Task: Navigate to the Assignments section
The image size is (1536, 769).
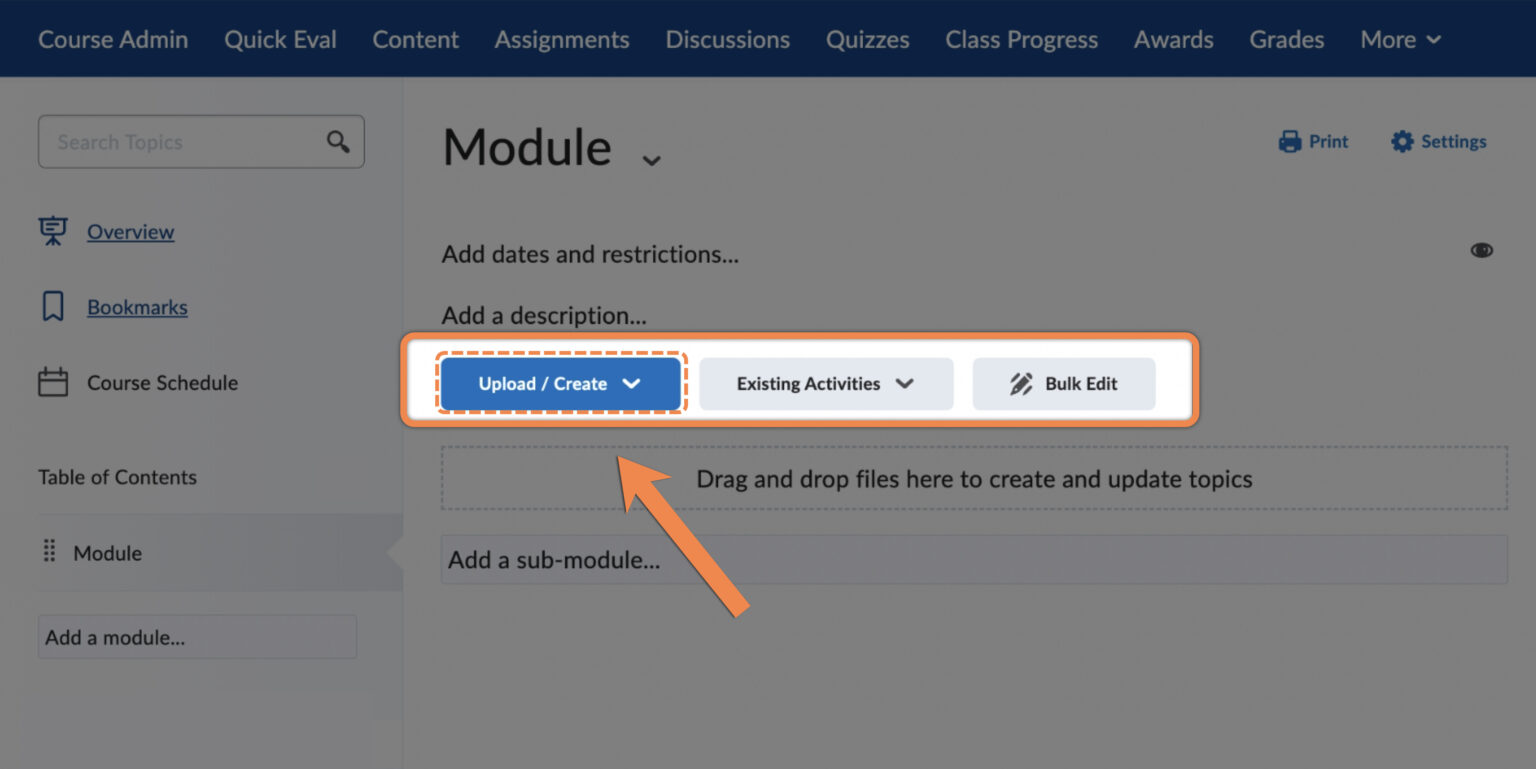Action: (x=561, y=39)
